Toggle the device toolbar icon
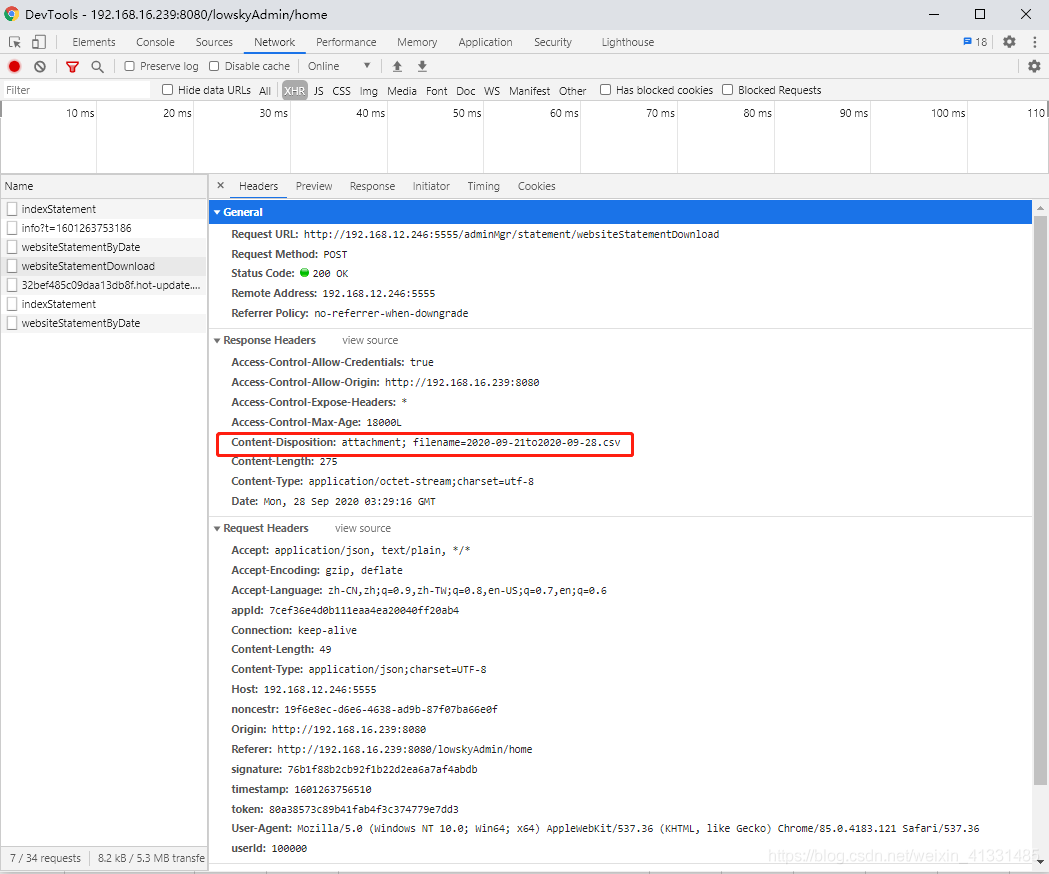This screenshot has height=874, width=1049. [x=39, y=42]
